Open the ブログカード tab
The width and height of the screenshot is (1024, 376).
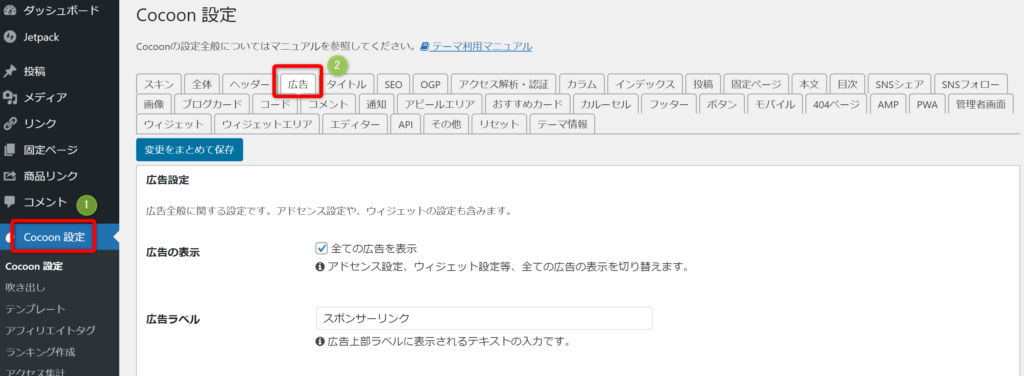[212, 104]
